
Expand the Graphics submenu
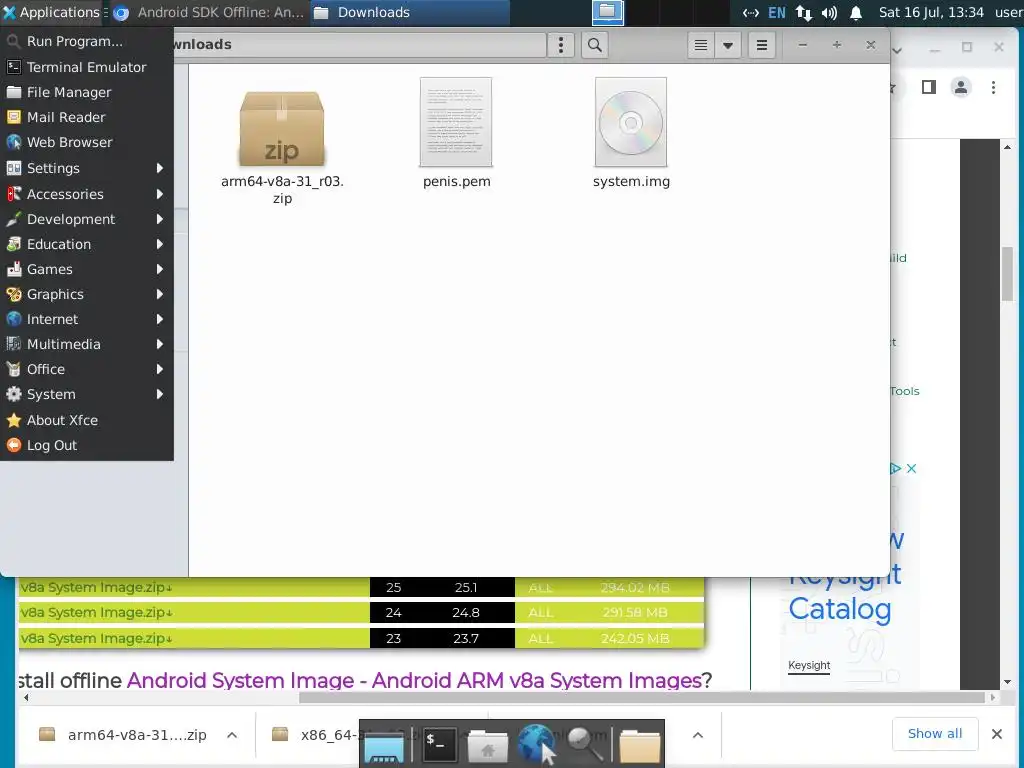[87, 294]
